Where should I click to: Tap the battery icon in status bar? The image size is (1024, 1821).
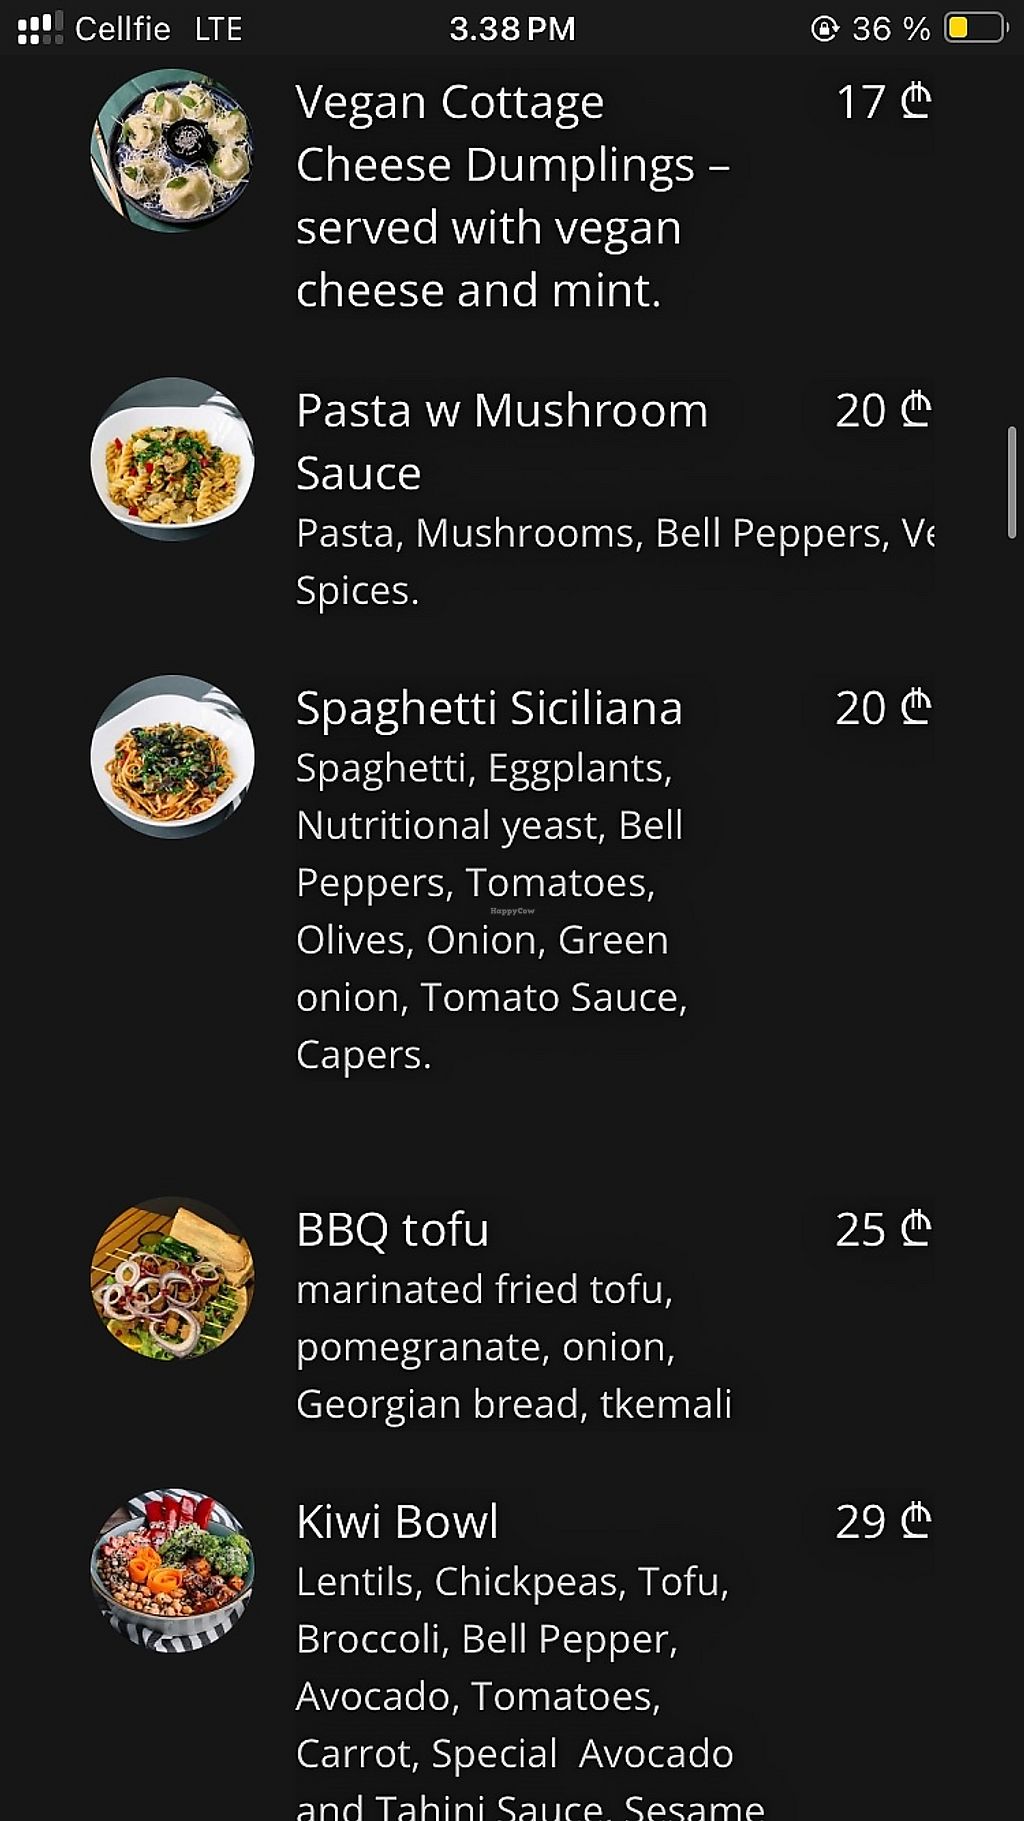(x=975, y=28)
